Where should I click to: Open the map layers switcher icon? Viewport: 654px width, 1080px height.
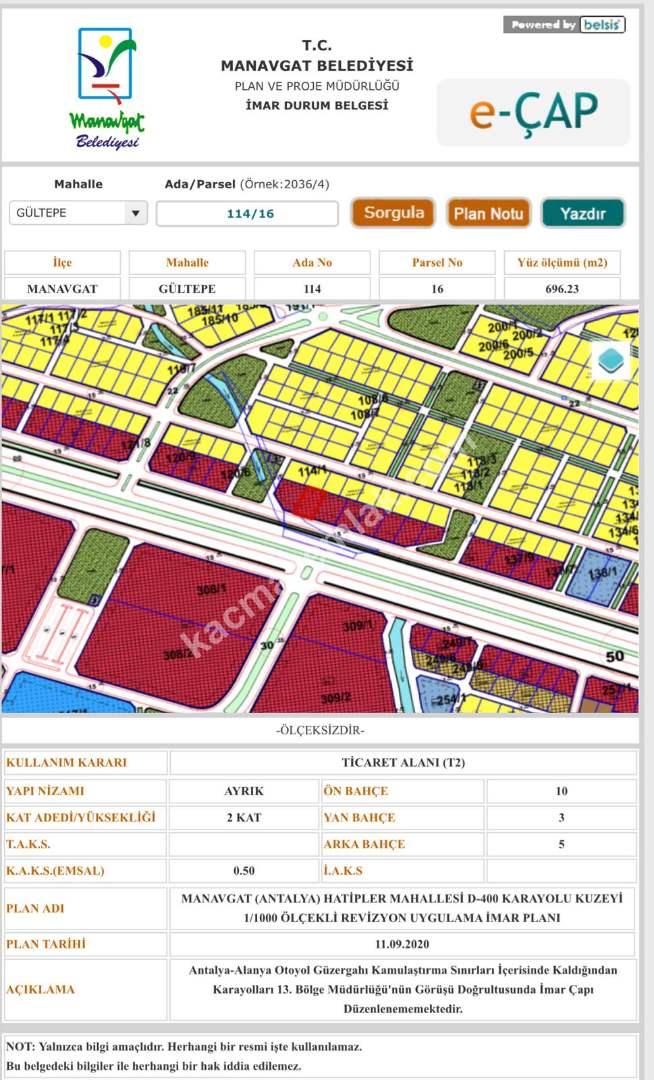click(611, 360)
